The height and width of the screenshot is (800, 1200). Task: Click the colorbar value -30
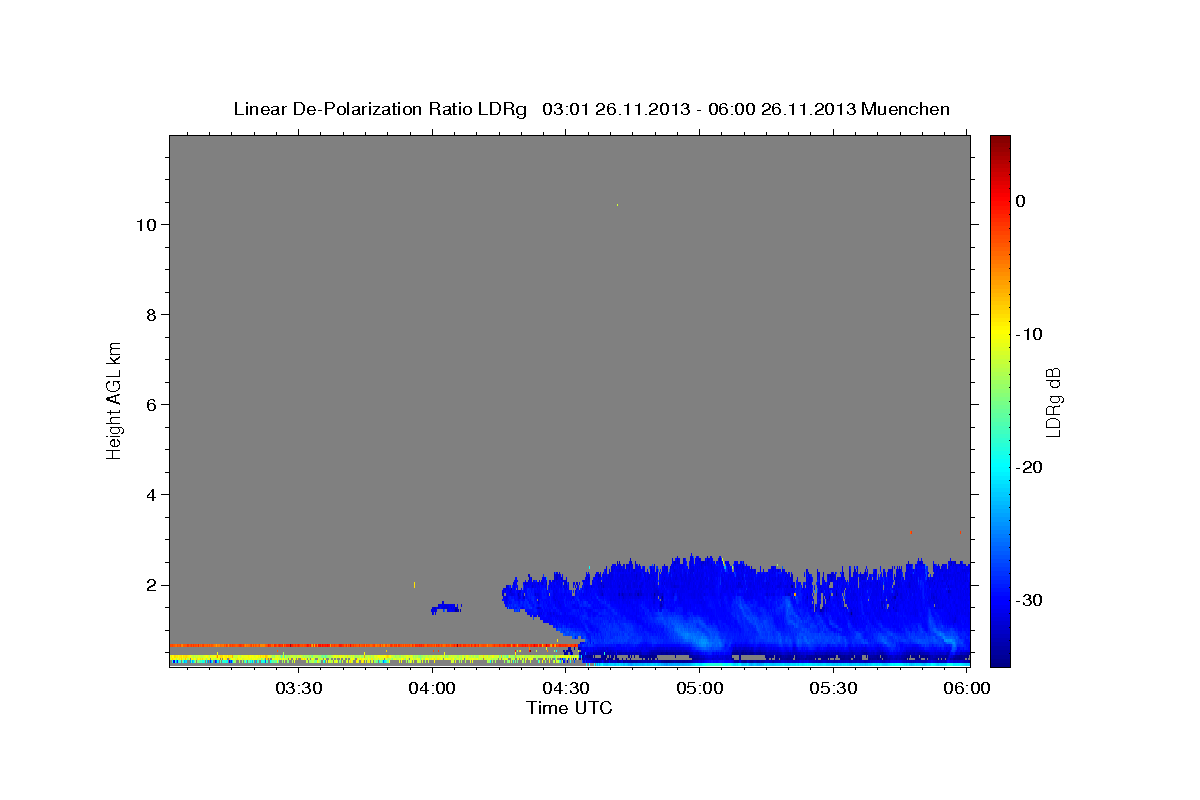tap(1029, 600)
